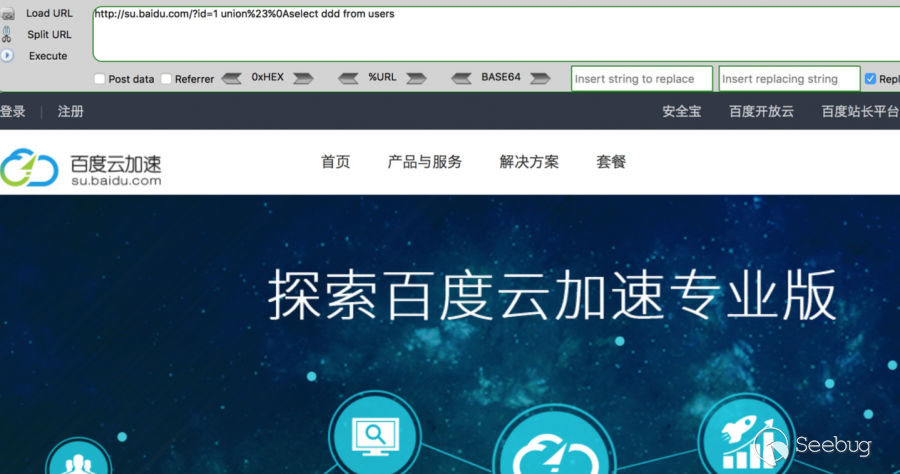Click the BASE64 label
900x474 pixels.
pyautogui.click(x=501, y=77)
